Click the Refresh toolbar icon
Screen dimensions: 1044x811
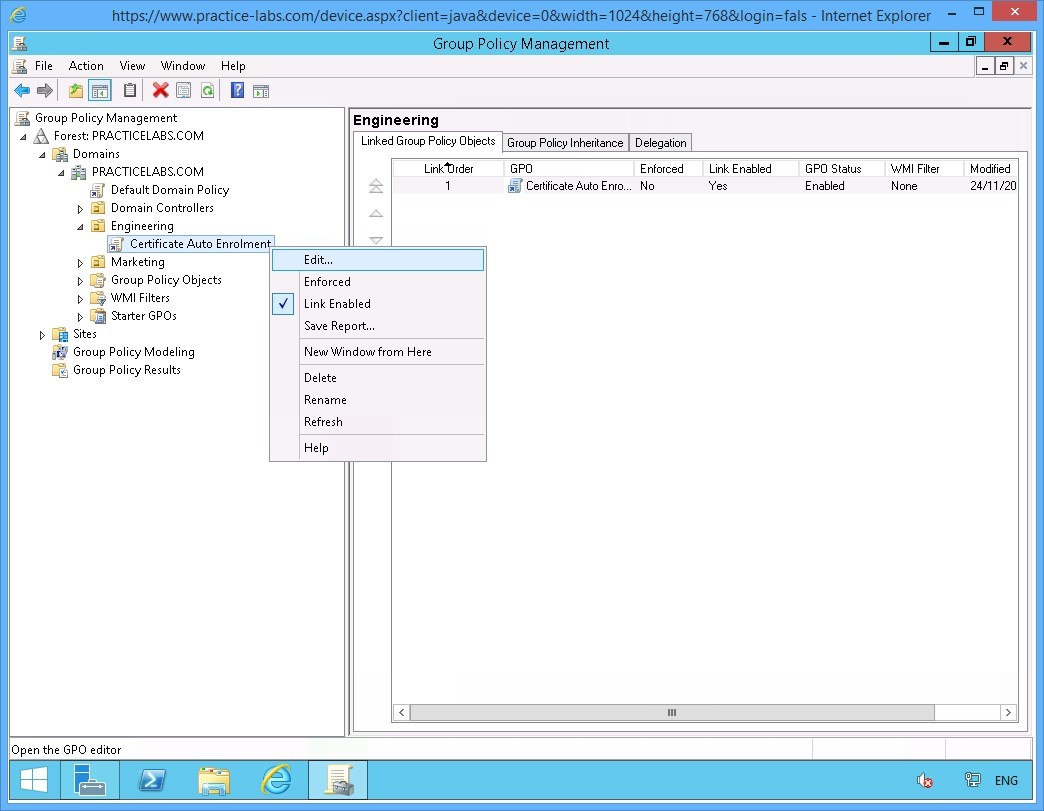pos(207,90)
